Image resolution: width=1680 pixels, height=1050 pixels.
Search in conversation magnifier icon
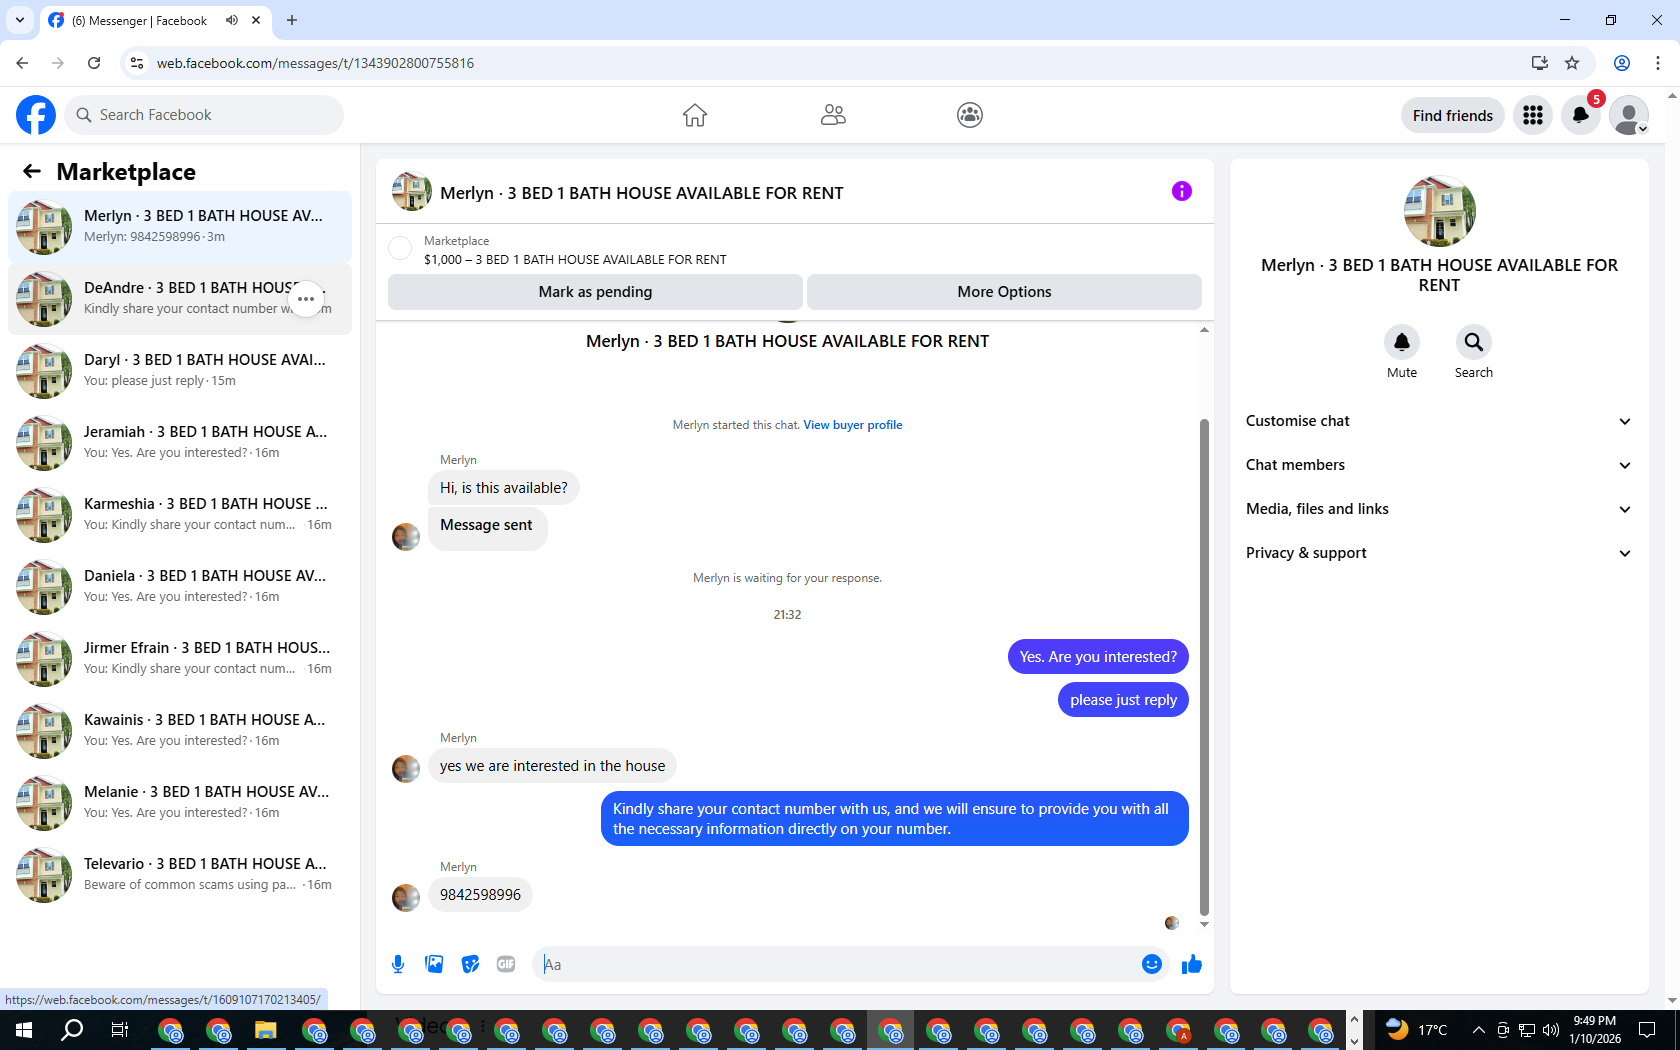1474,342
